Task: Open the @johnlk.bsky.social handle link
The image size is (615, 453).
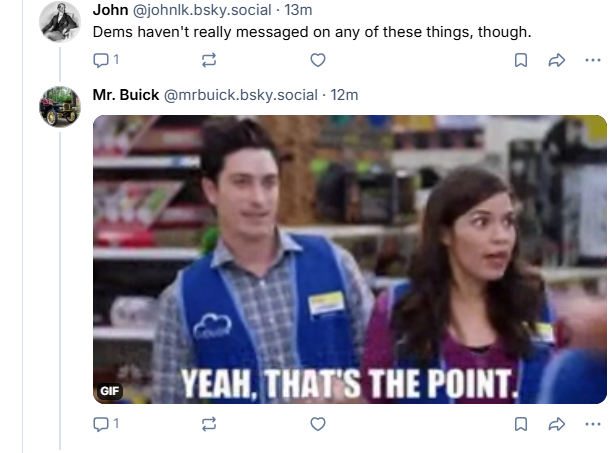Action: click(x=202, y=10)
